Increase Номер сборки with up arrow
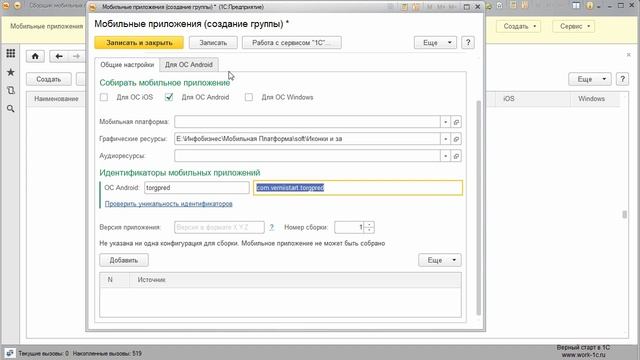Image resolution: width=640 pixels, height=360 pixels. click(x=369, y=224)
